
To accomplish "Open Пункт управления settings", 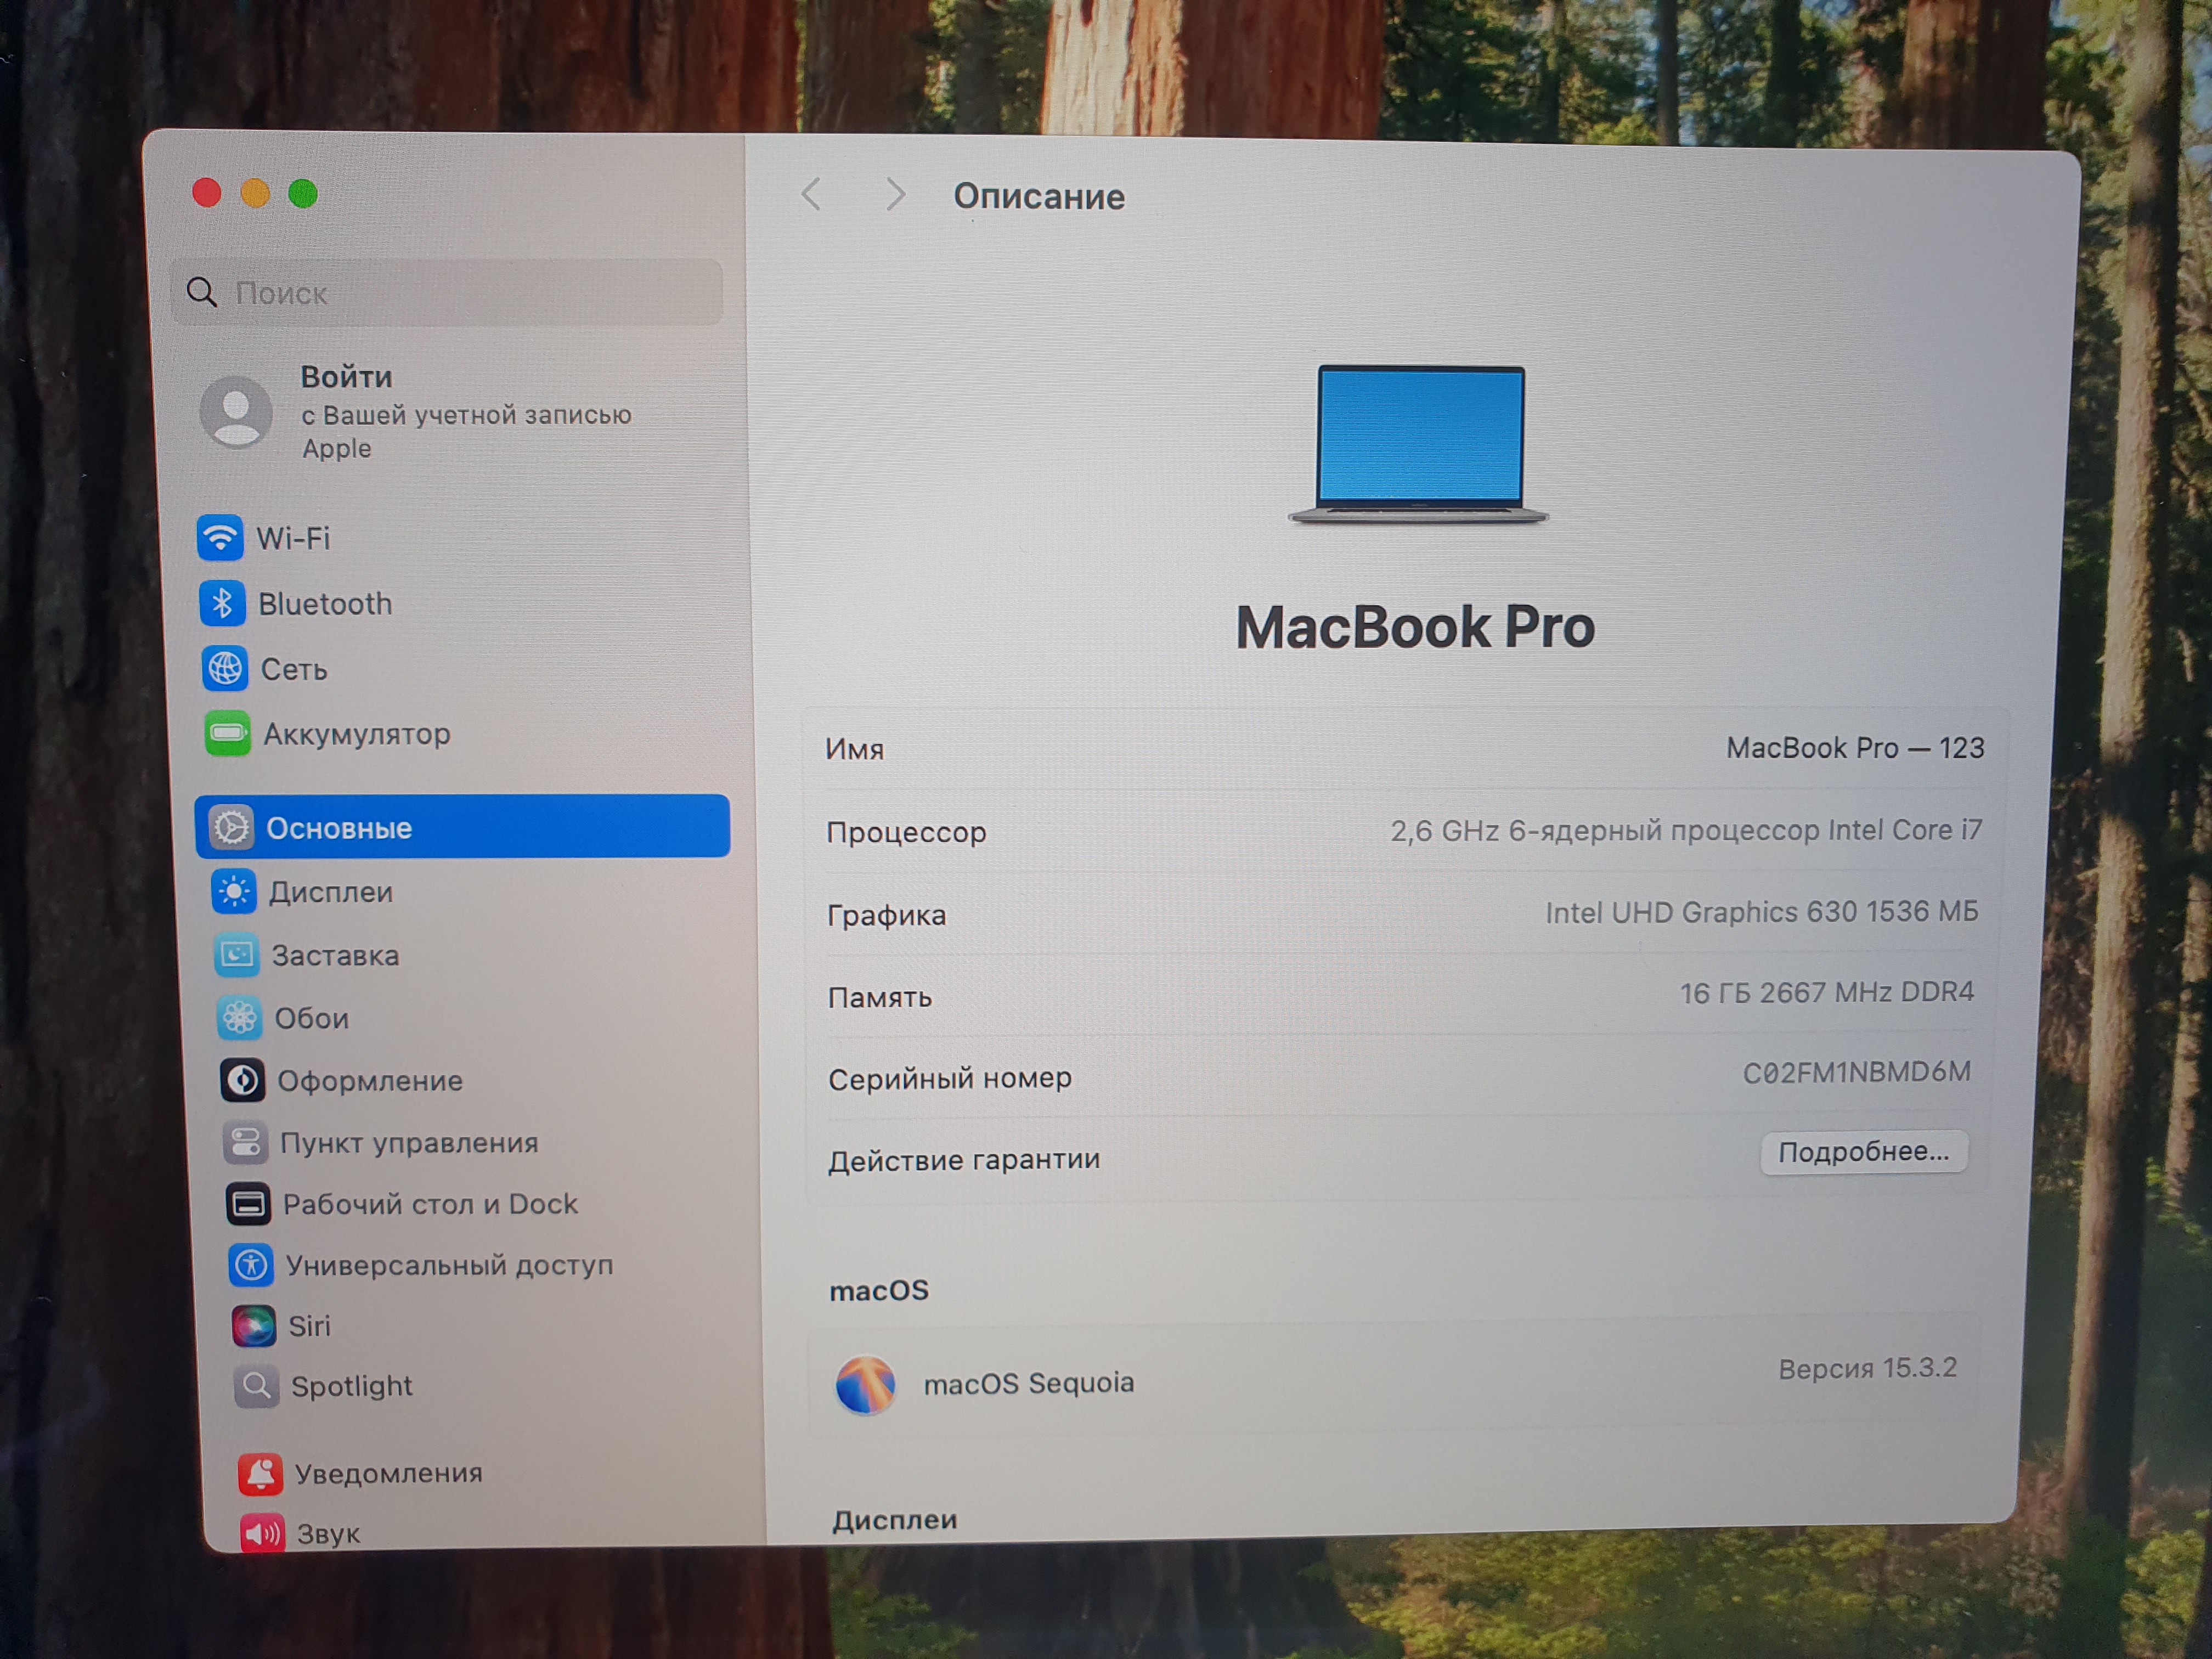I will 408,1142.
